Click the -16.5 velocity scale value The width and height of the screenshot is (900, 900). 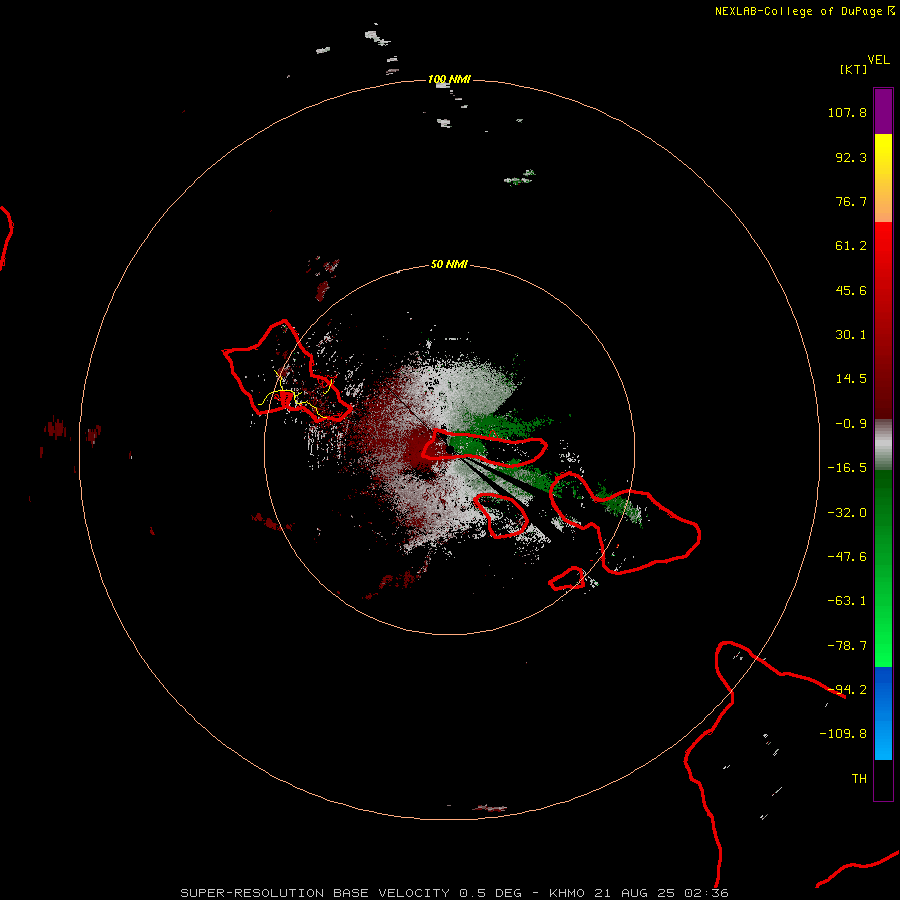847,468
